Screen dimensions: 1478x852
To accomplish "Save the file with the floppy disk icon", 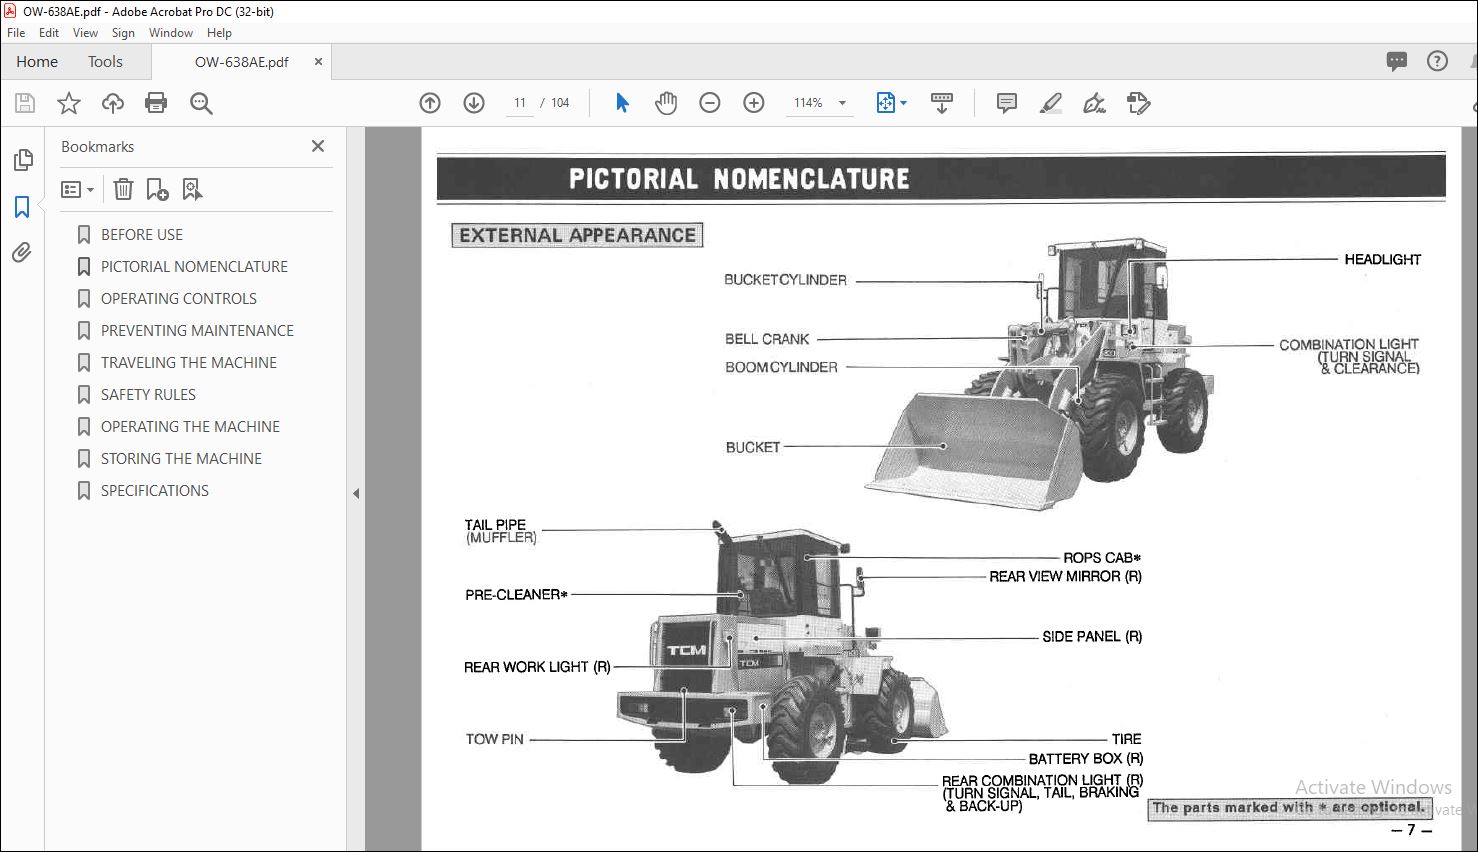I will pos(25,103).
